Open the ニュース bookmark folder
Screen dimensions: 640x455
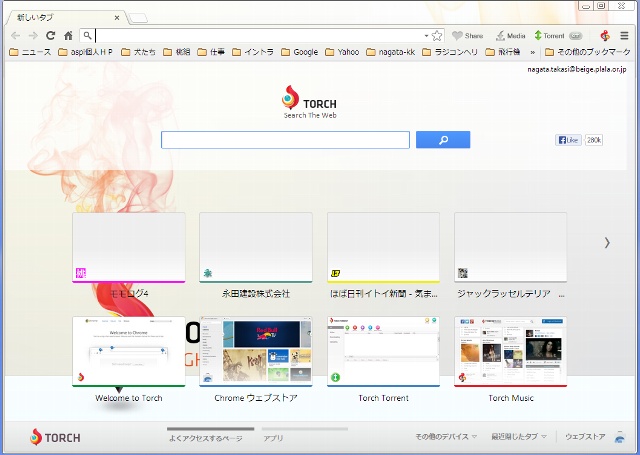[31, 52]
